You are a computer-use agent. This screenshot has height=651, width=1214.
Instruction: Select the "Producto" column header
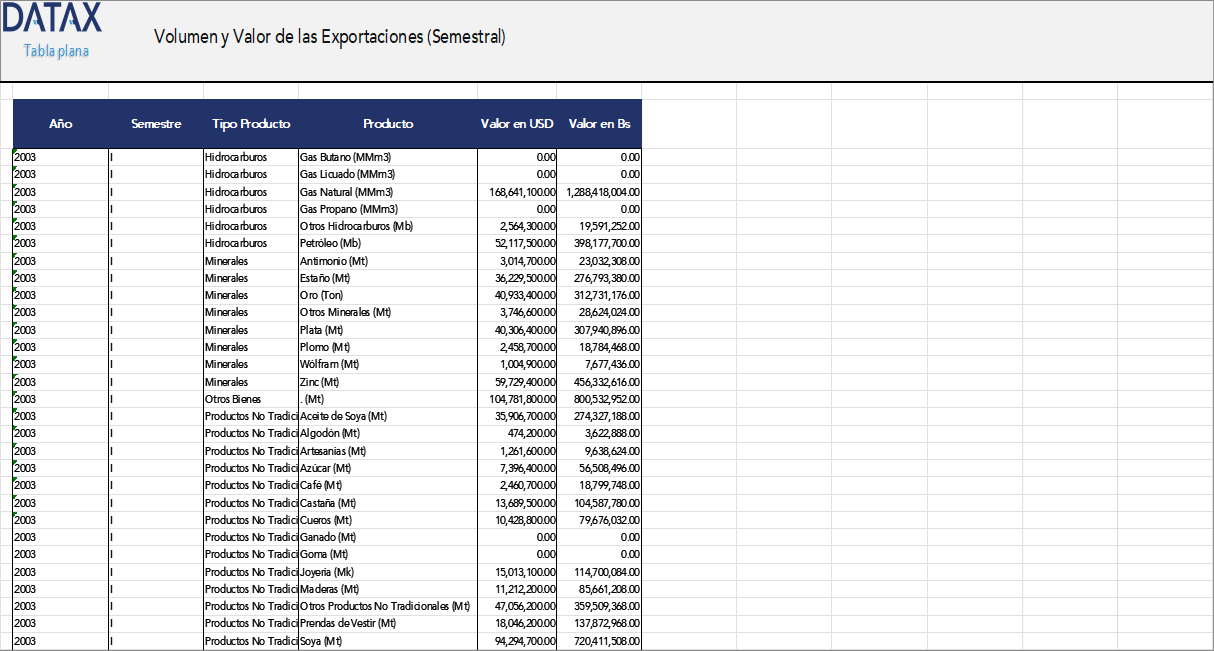(388, 124)
